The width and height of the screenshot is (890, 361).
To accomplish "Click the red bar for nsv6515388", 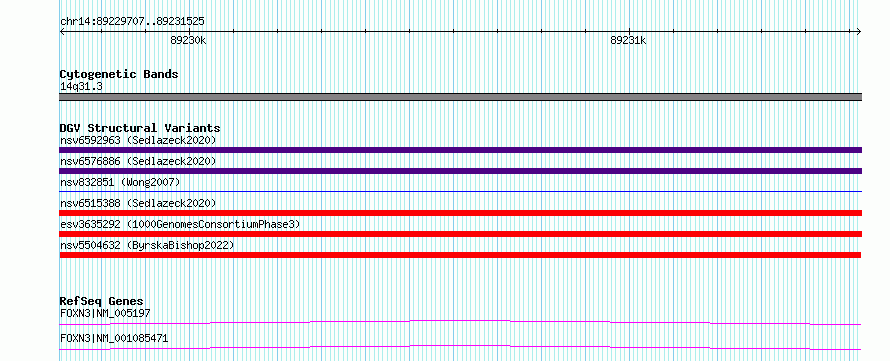I will [x=460, y=213].
